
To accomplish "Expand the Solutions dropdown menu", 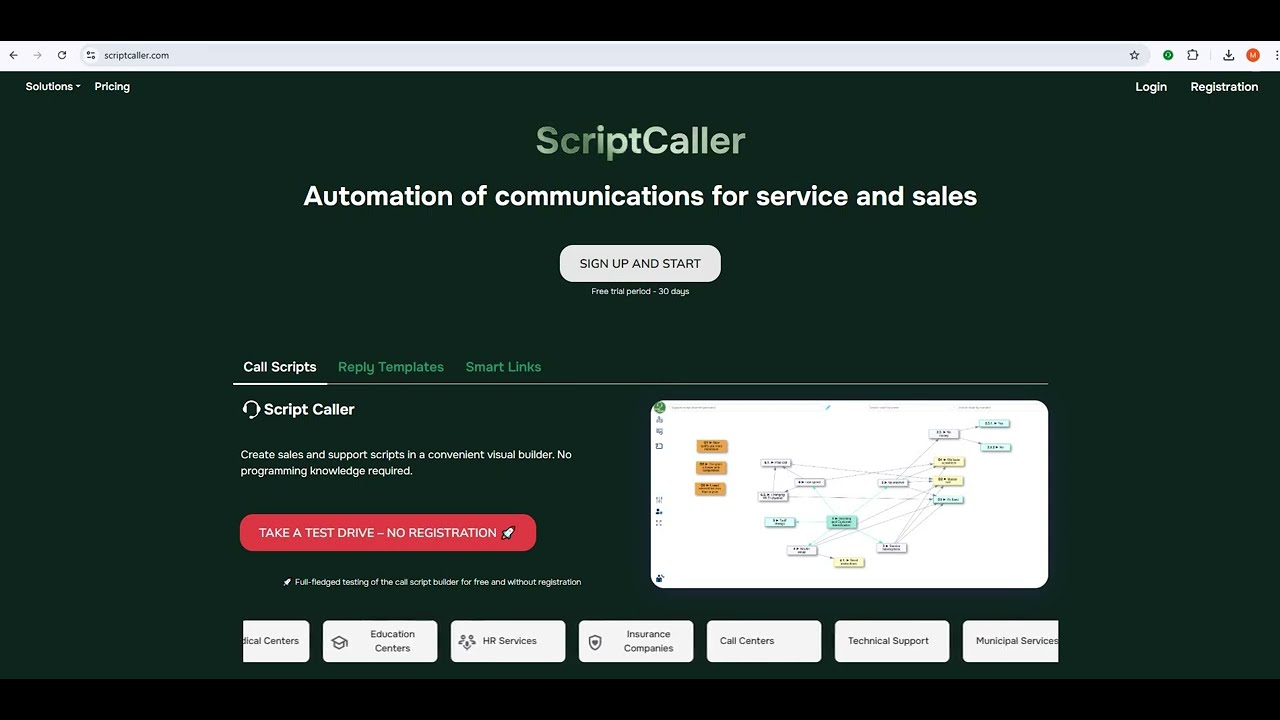I will 53,86.
